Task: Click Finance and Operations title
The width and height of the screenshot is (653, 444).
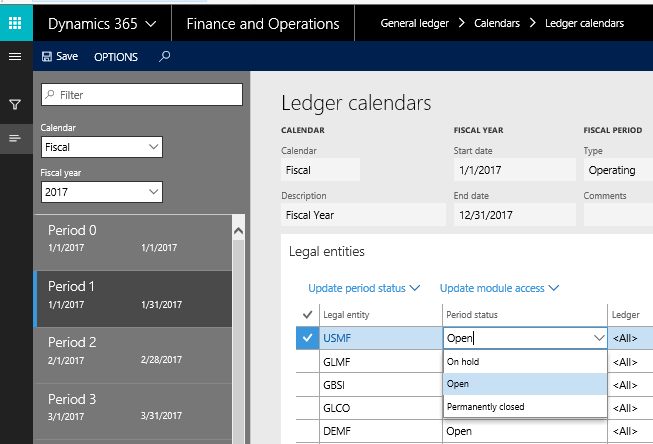Action: [x=263, y=24]
